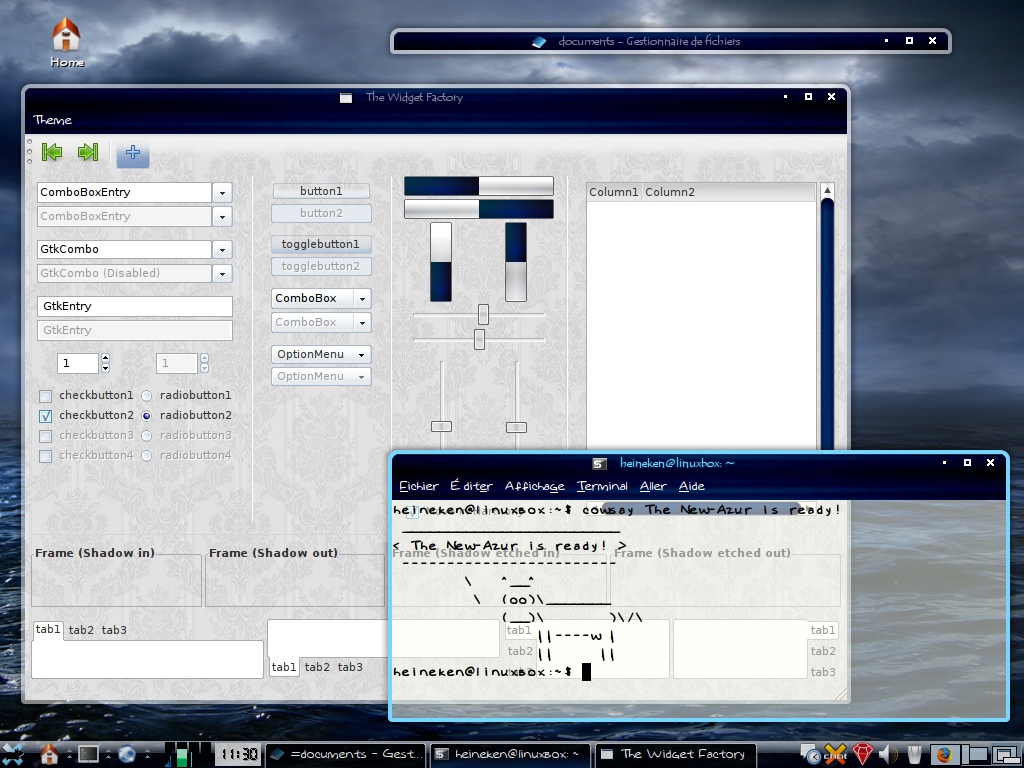Open the Xfce menu icon in panel
Screen dimensions: 1024x768
point(12,755)
